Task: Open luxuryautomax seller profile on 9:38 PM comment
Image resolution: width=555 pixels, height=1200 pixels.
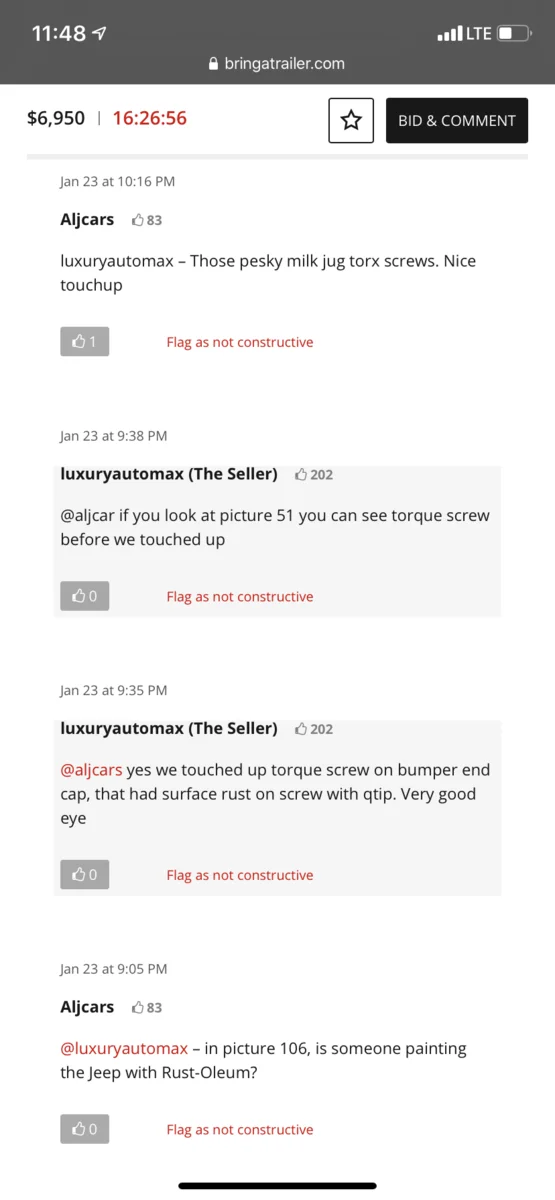Action: [x=169, y=474]
